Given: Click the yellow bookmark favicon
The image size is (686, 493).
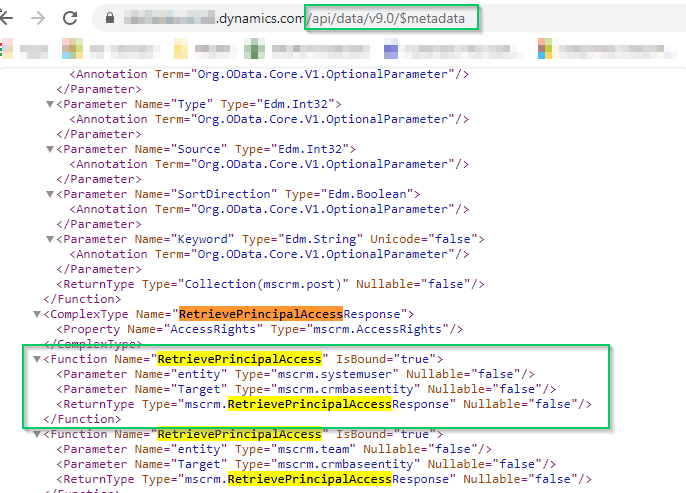Looking at the screenshot, I should (181, 48).
